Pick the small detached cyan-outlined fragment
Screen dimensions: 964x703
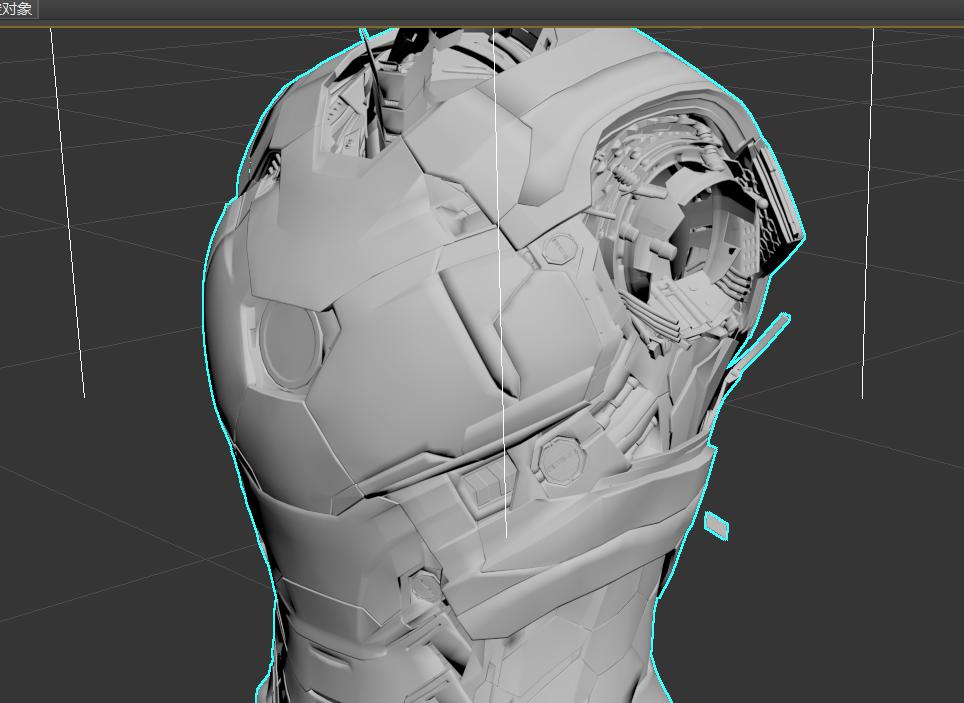click(x=716, y=526)
